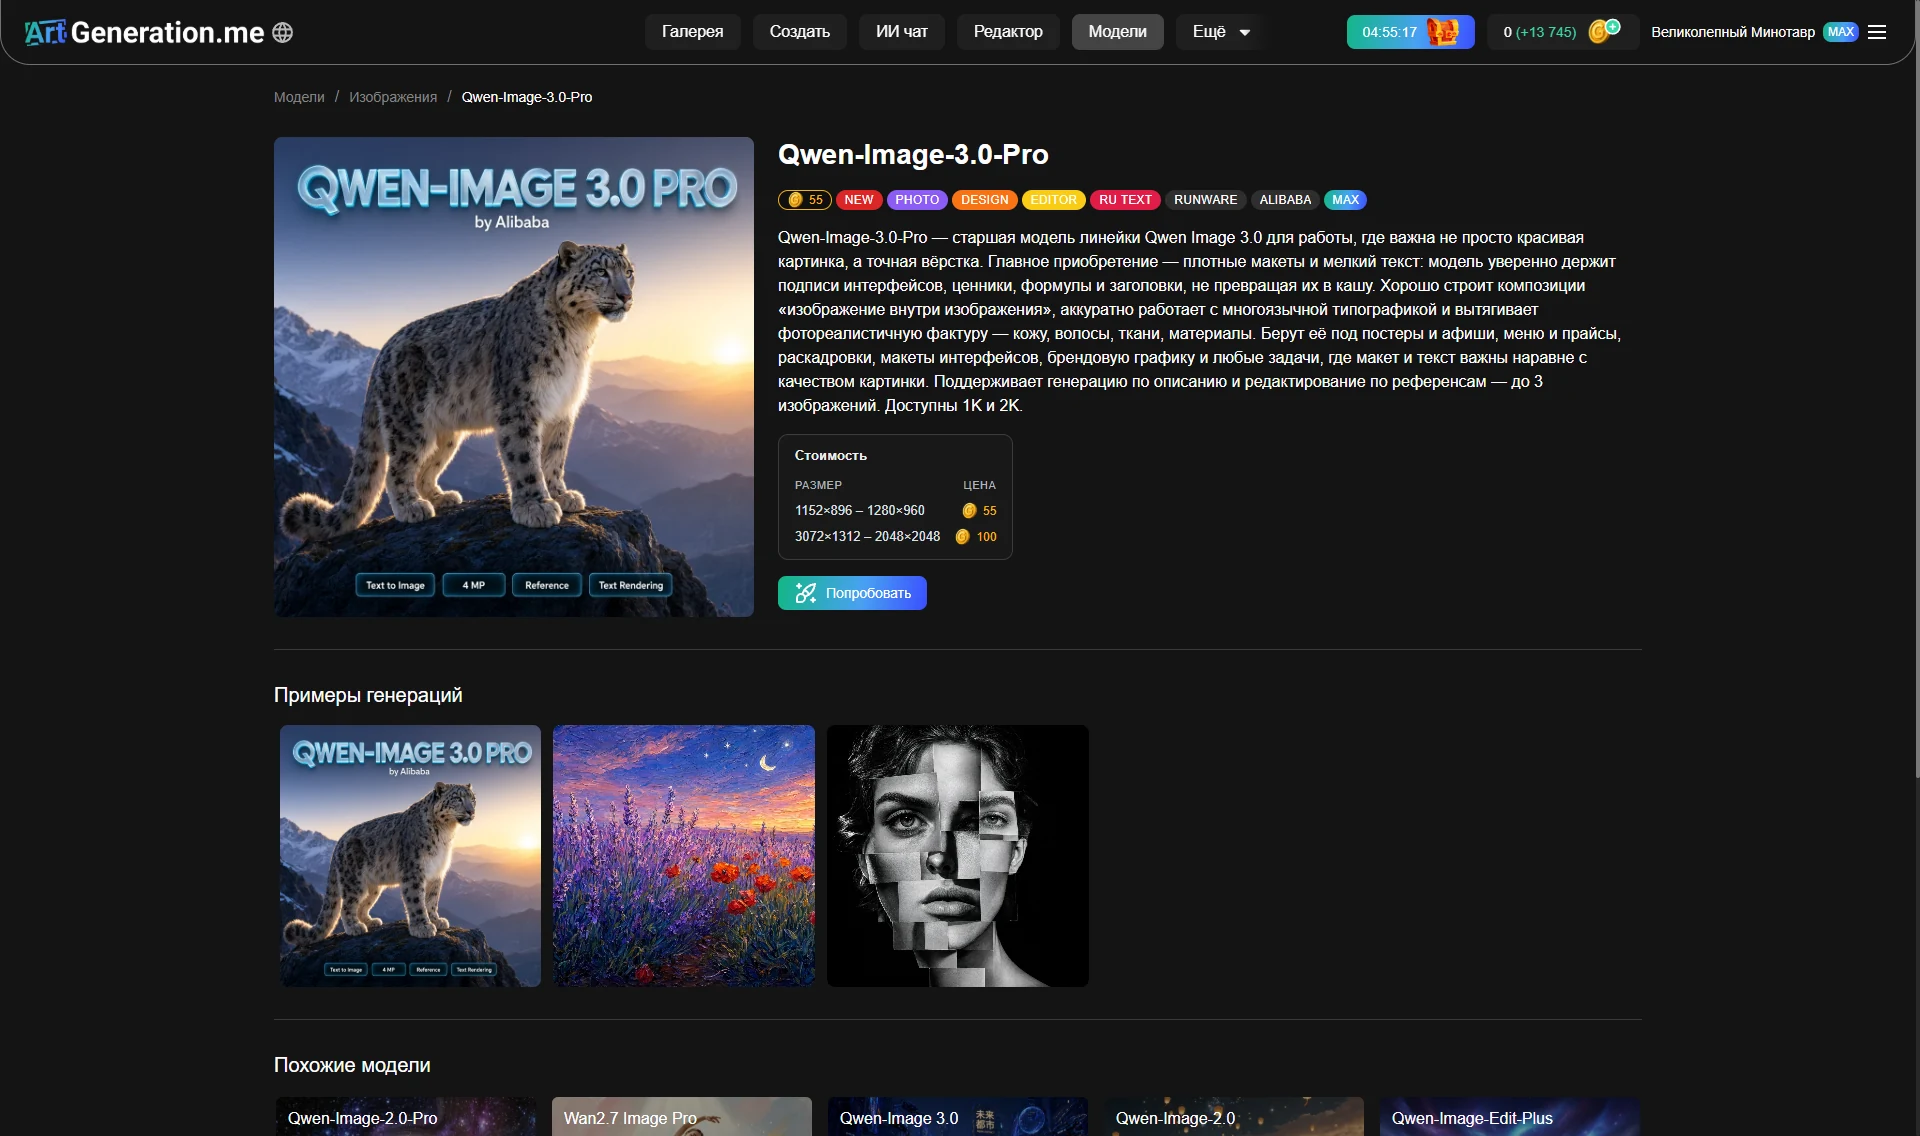Click the size row 1152×896 – 1280×960
Viewport: 1920px width, 1136px height.
[x=895, y=511]
